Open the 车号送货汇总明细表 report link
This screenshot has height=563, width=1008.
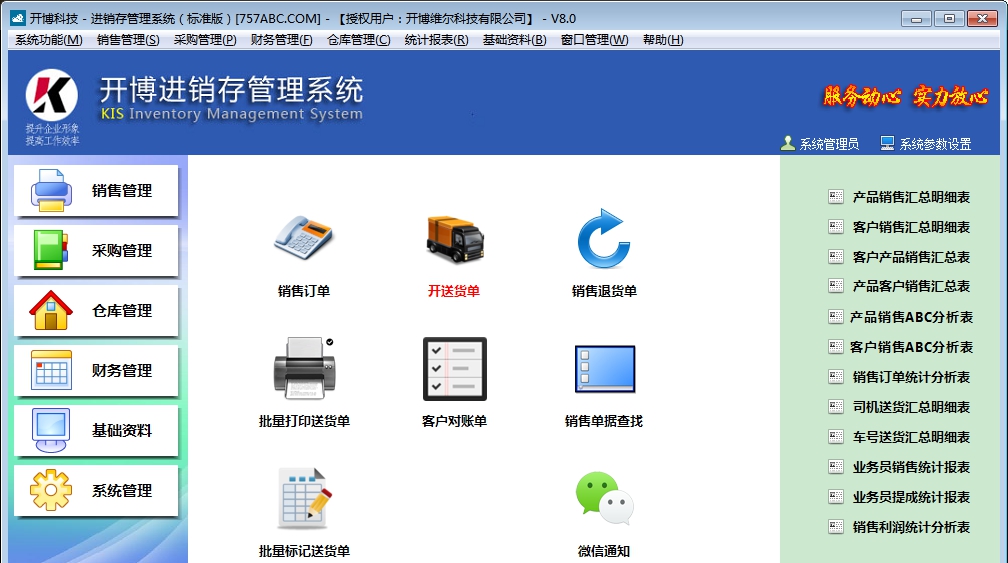pos(911,437)
